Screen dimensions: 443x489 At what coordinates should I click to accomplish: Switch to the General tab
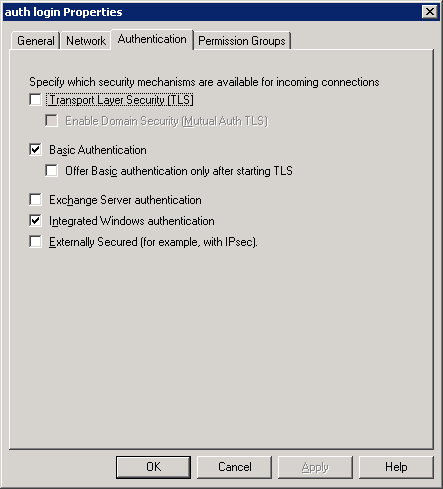point(35,41)
